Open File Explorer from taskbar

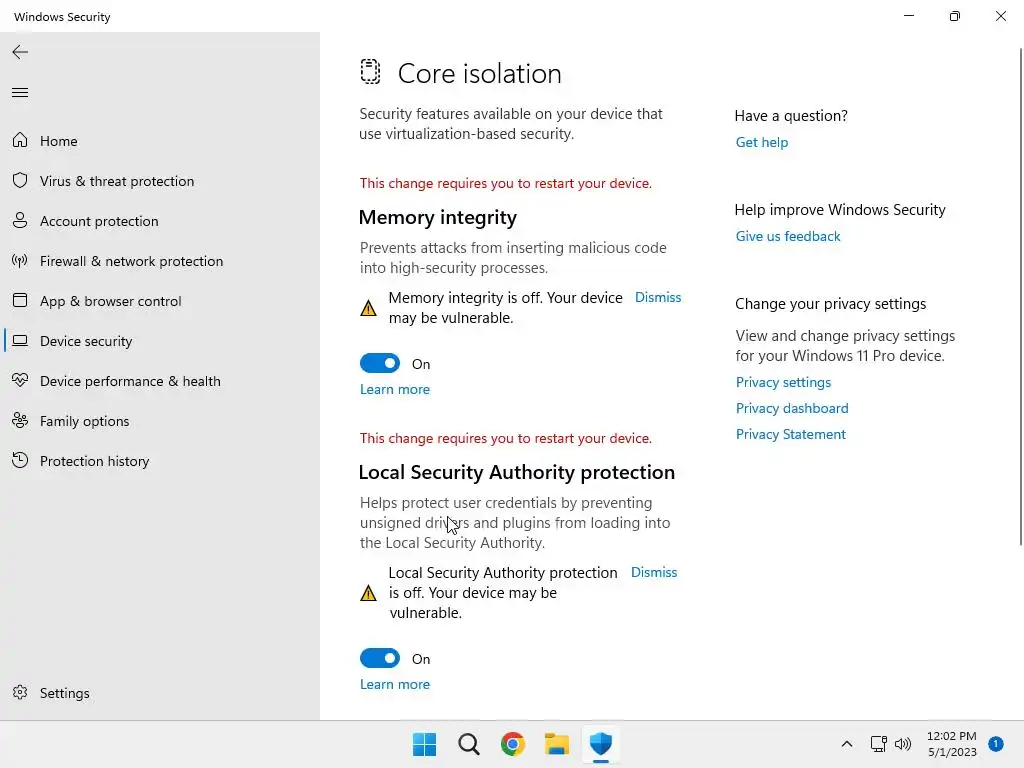[x=557, y=744]
